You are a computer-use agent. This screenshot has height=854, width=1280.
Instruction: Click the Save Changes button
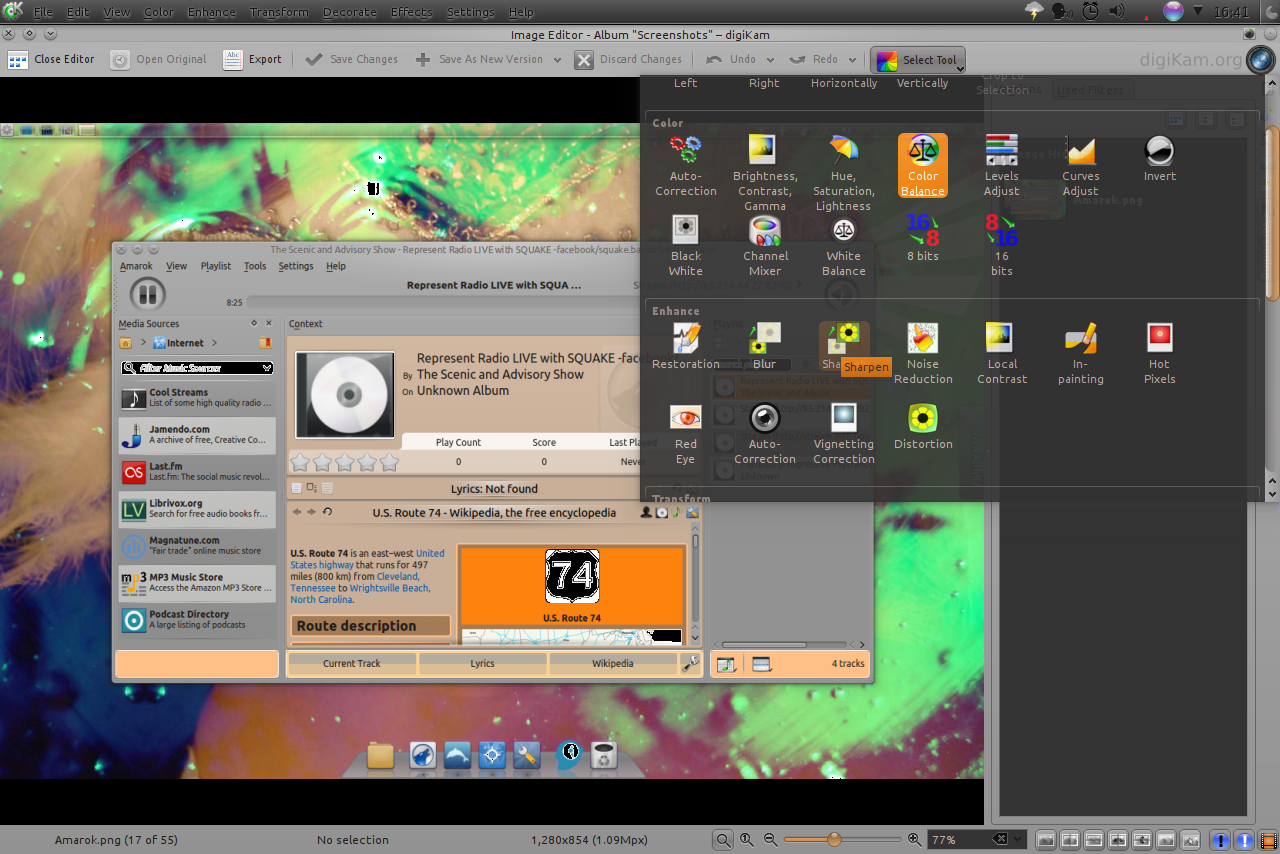point(351,60)
